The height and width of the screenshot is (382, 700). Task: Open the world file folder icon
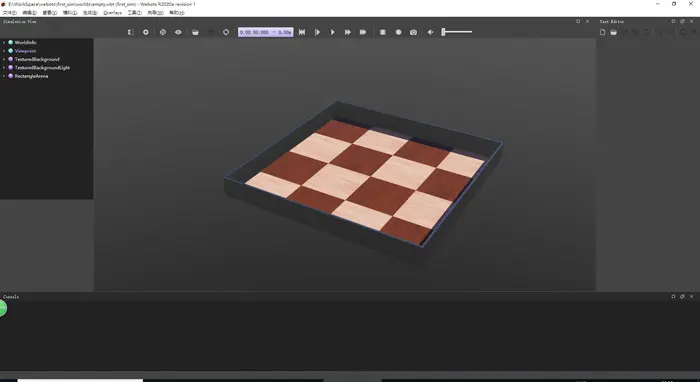[x=195, y=32]
